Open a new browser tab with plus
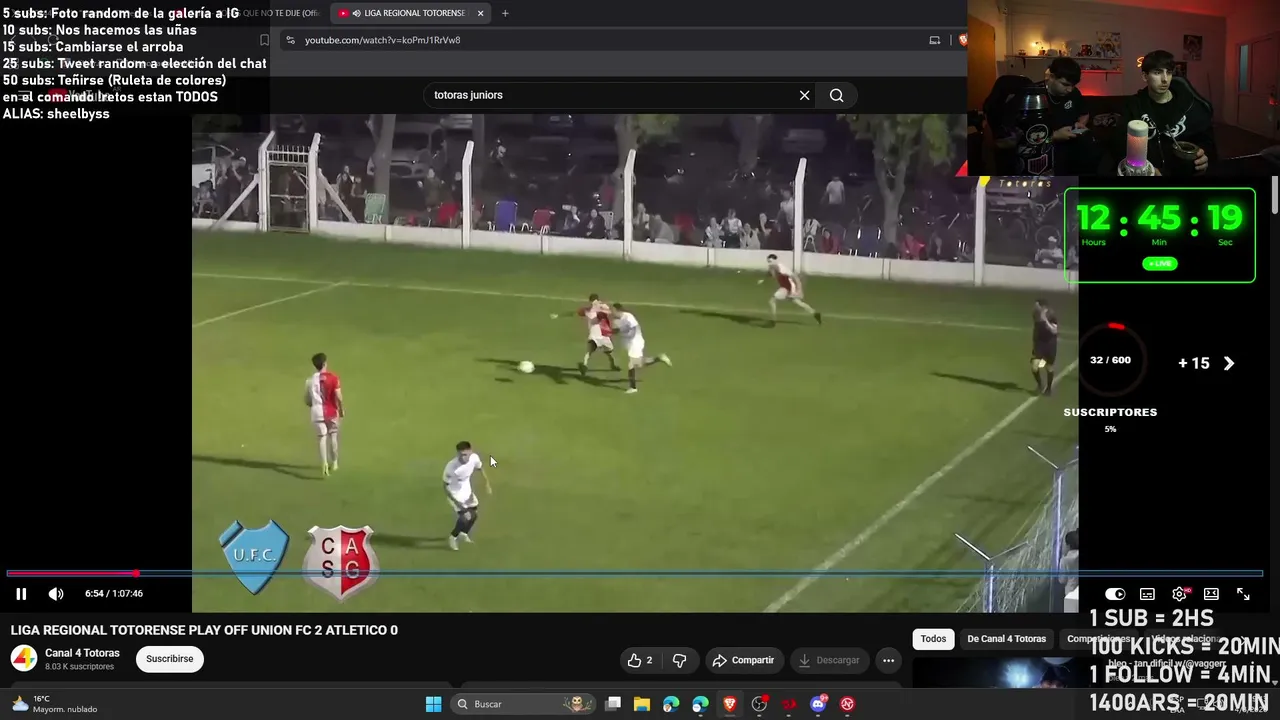The height and width of the screenshot is (720, 1280). coord(505,13)
